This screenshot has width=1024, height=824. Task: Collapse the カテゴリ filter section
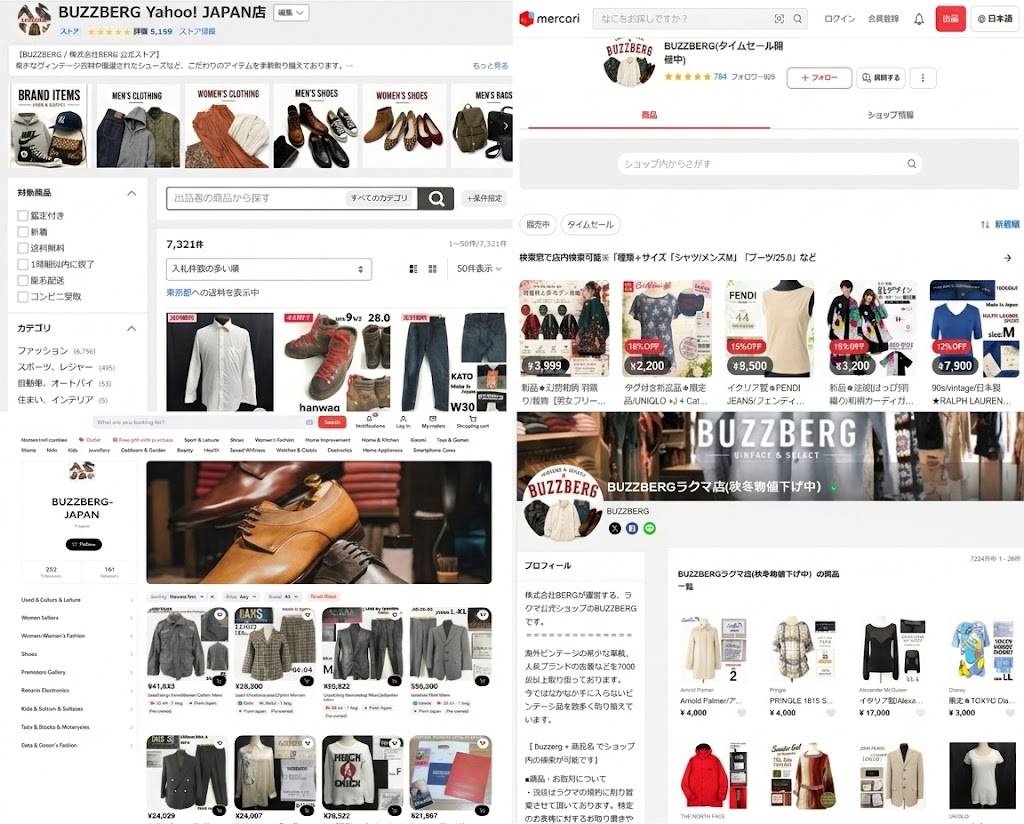[131, 328]
